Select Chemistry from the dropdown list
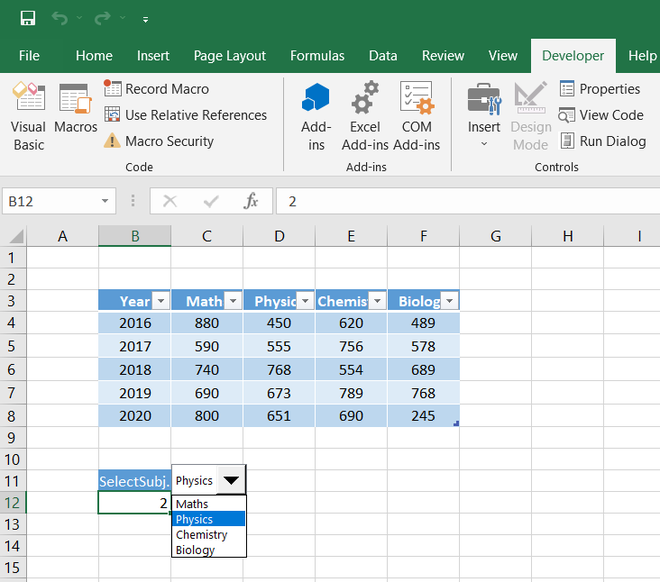Image resolution: width=660 pixels, height=582 pixels. click(201, 535)
